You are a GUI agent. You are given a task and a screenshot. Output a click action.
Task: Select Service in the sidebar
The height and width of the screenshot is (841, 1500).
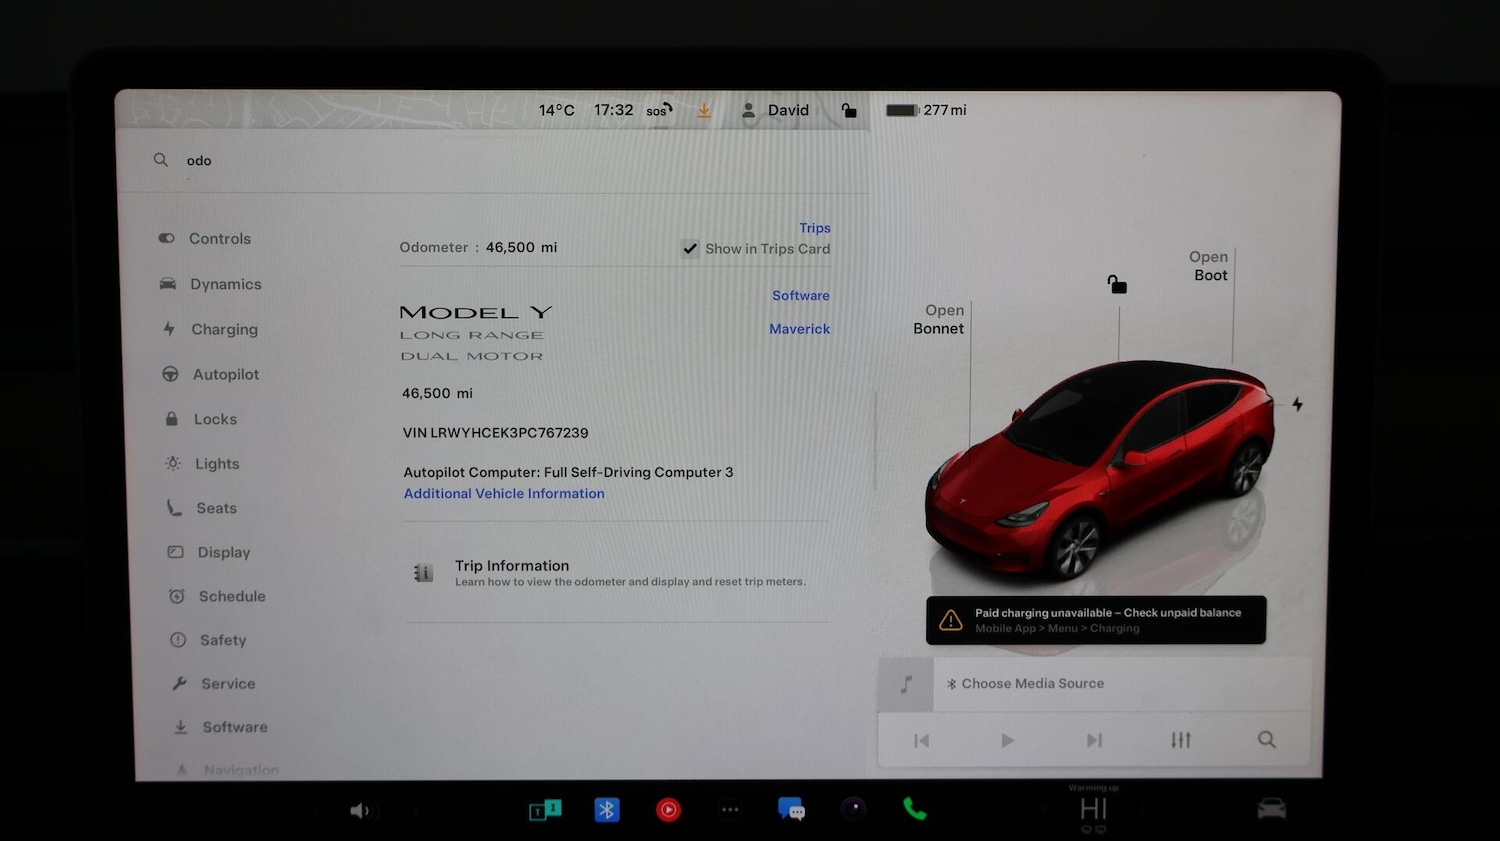tap(214, 684)
